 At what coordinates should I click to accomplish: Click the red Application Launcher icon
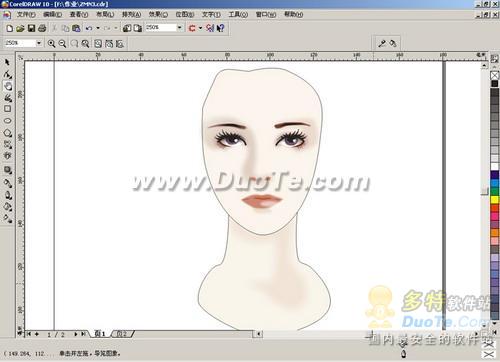click(192, 28)
